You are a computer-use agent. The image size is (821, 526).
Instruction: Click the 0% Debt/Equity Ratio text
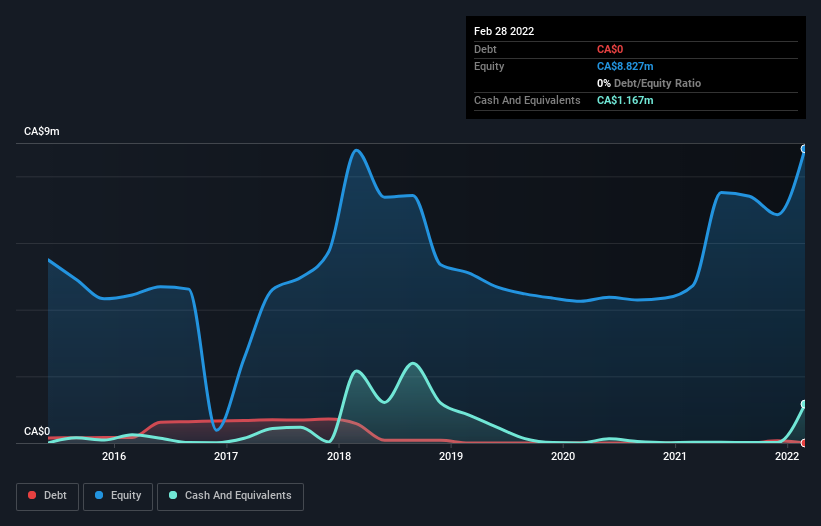pyautogui.click(x=649, y=83)
